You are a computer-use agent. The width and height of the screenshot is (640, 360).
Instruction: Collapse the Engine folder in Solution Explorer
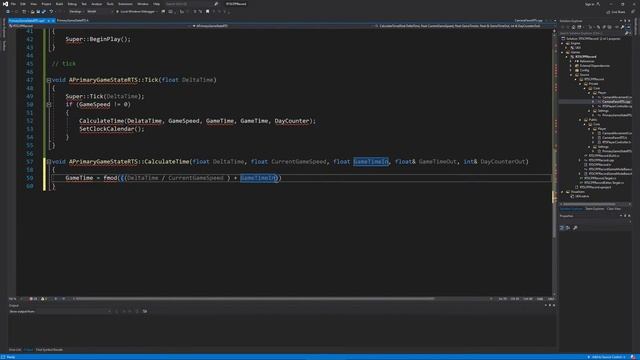pyautogui.click(x=563, y=43)
